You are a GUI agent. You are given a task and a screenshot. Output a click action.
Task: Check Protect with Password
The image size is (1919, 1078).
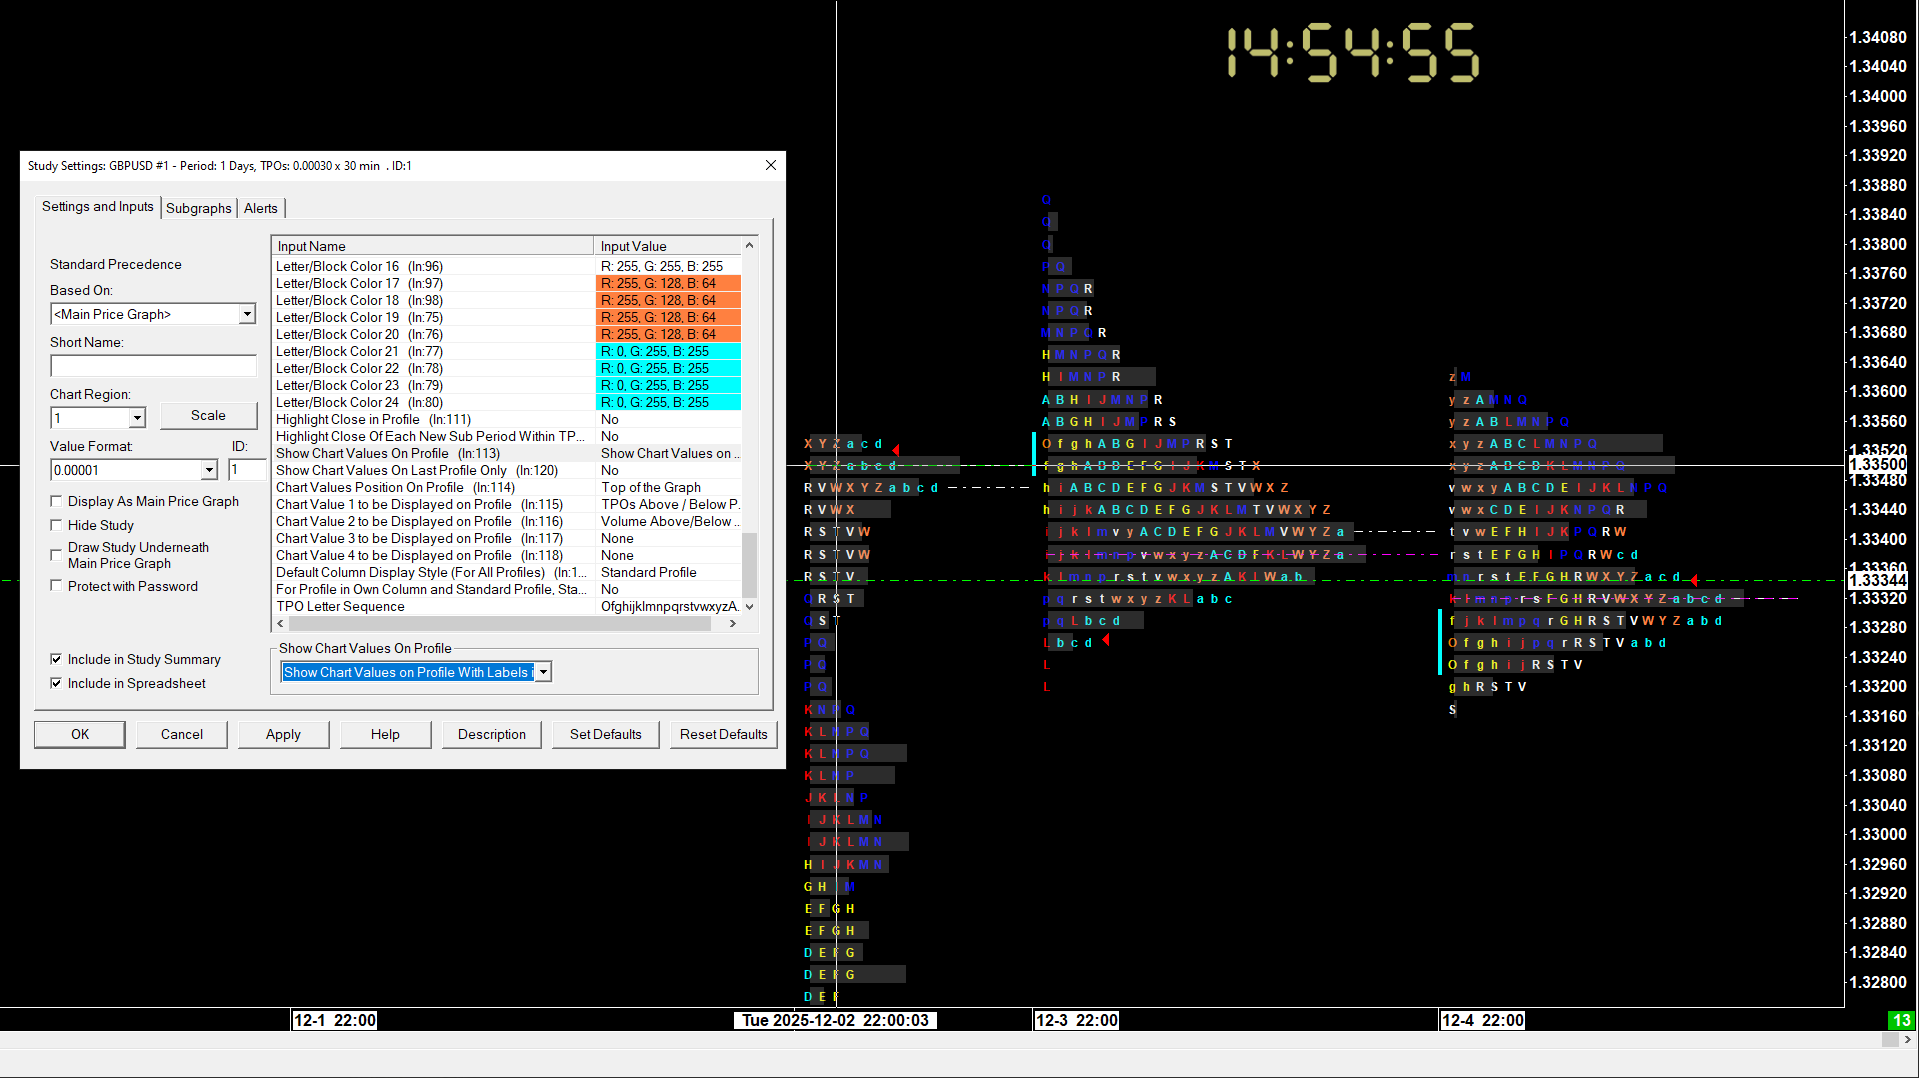click(x=56, y=586)
